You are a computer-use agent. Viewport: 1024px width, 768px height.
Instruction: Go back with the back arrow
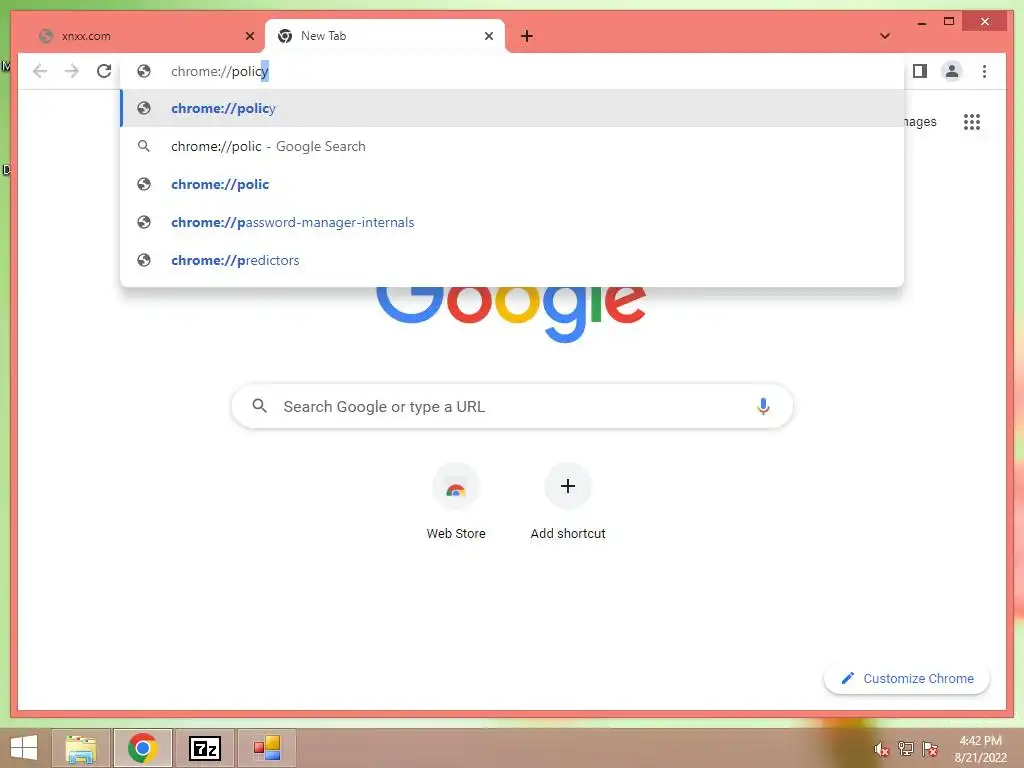tap(40, 71)
